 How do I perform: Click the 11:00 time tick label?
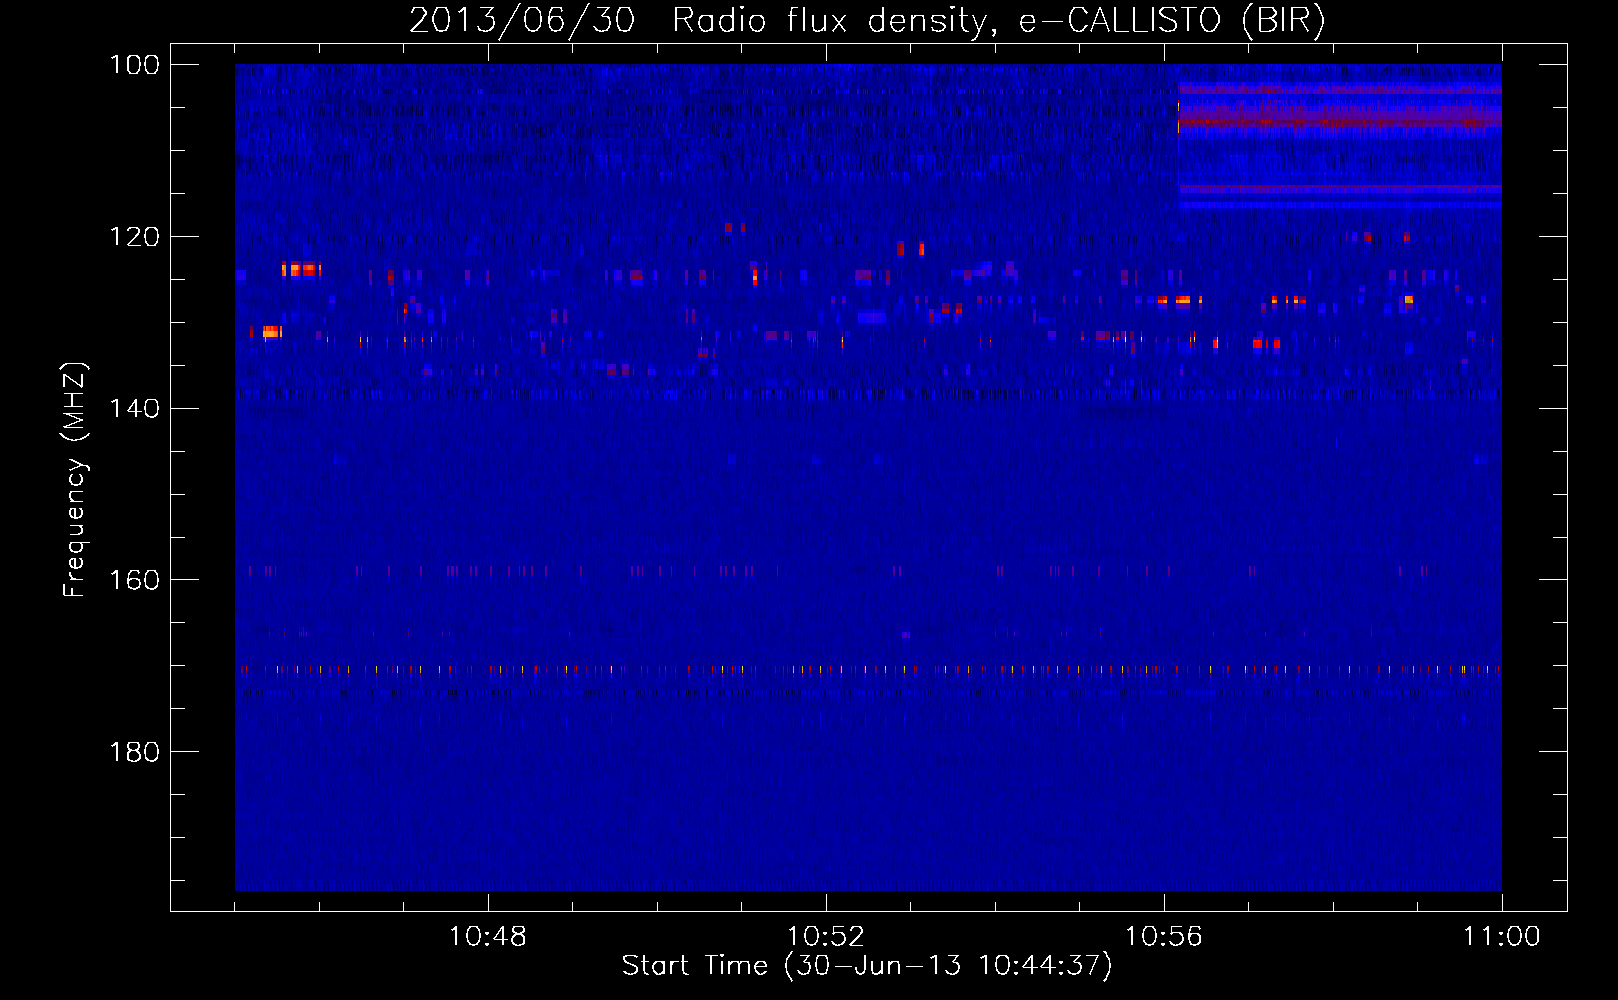tap(1502, 937)
